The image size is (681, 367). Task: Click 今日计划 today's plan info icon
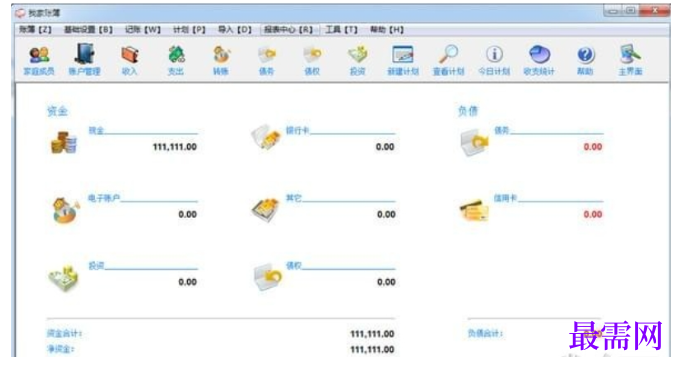pos(494,60)
